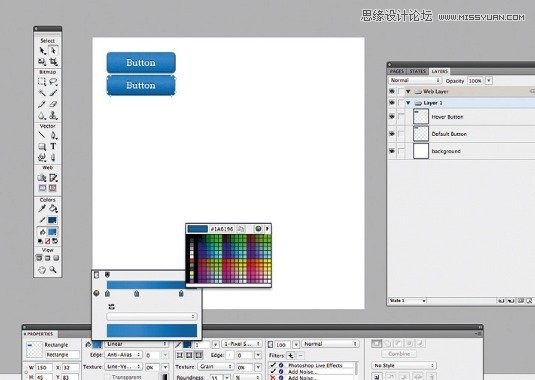Image resolution: width=535 pixels, height=380 pixels.
Task: Select the Marquee tool in Bitmap section
Action: 42,82
